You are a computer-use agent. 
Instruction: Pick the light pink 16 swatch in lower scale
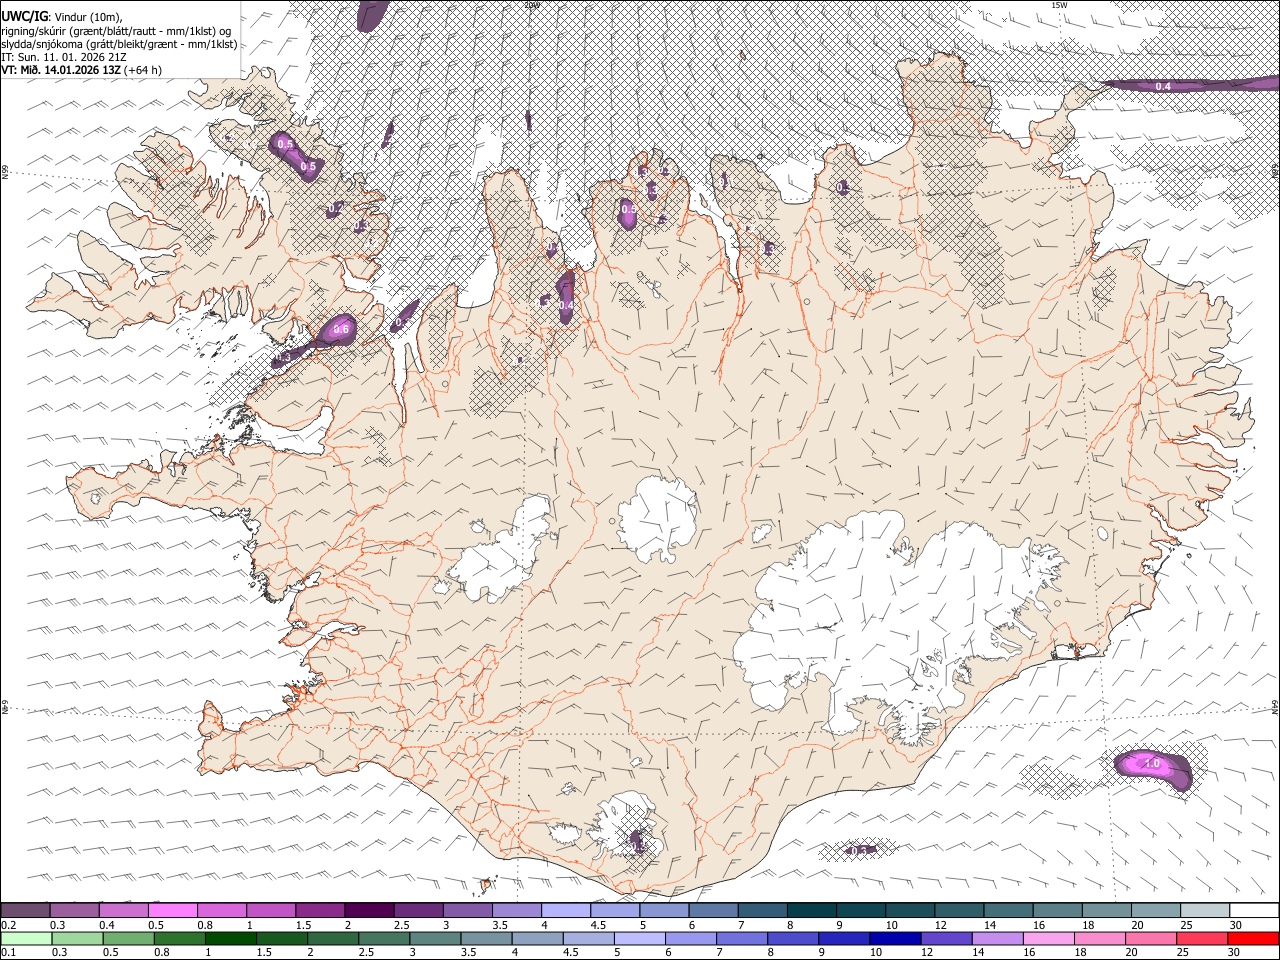point(1048,939)
